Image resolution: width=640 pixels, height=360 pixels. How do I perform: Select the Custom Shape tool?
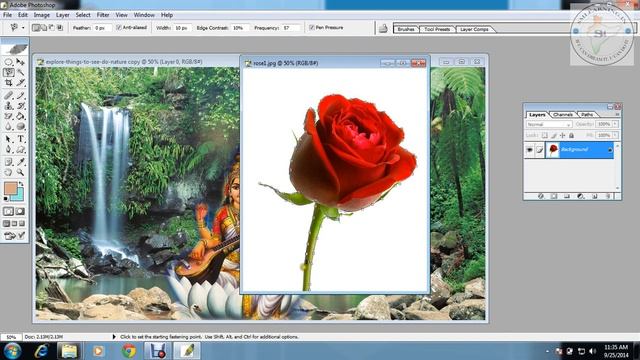[x=20, y=149]
